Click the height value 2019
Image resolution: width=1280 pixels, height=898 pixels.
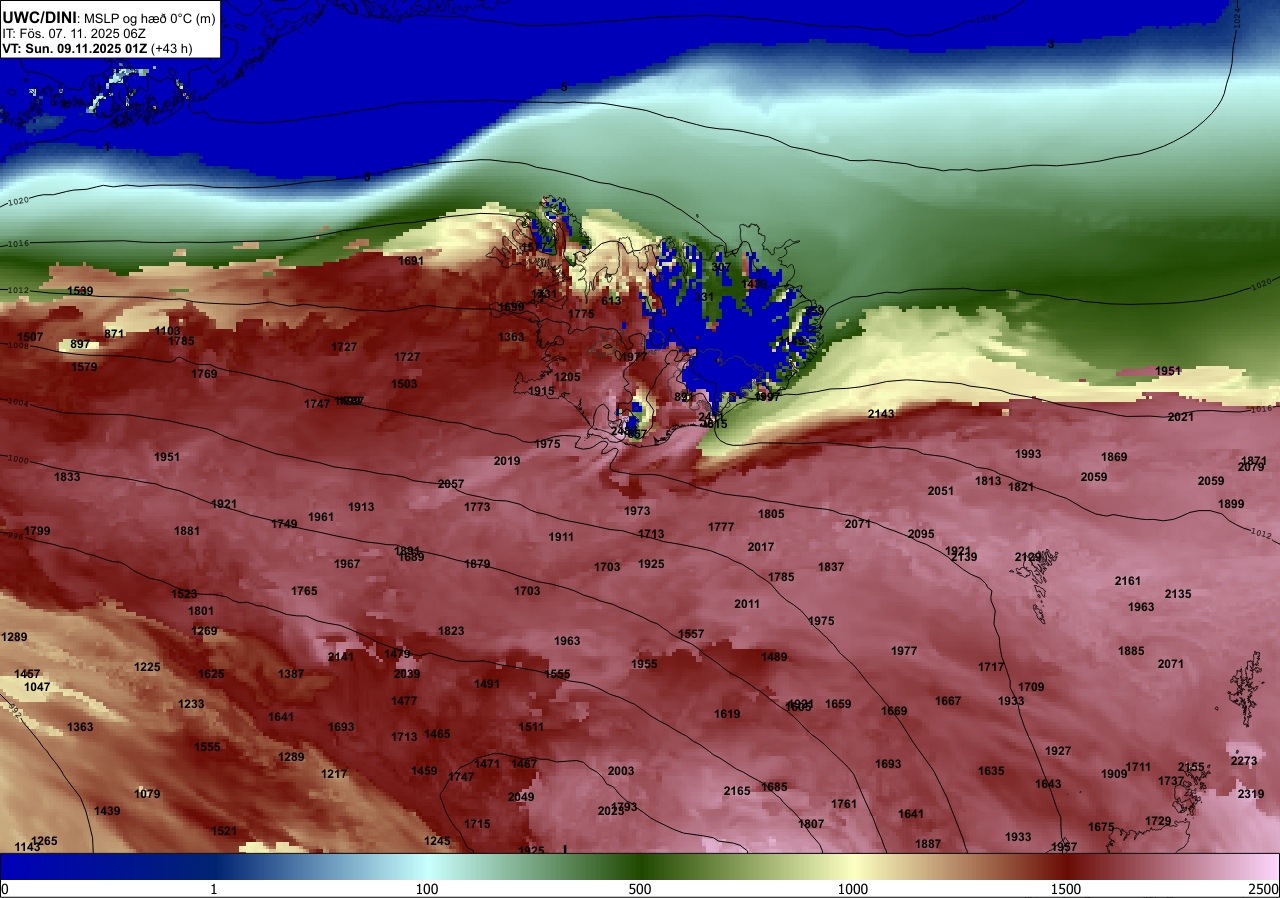tap(507, 461)
